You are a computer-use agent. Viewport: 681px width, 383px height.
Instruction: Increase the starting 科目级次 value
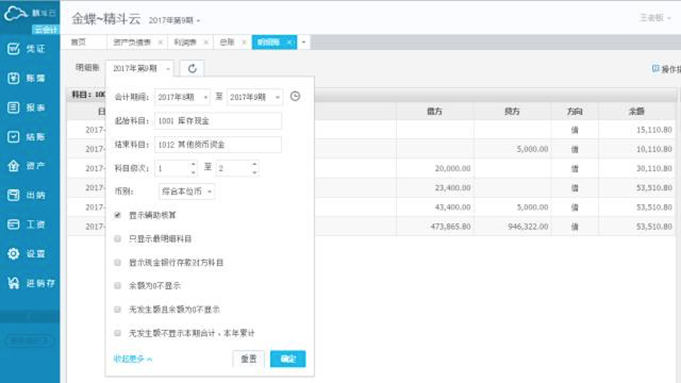(193, 164)
